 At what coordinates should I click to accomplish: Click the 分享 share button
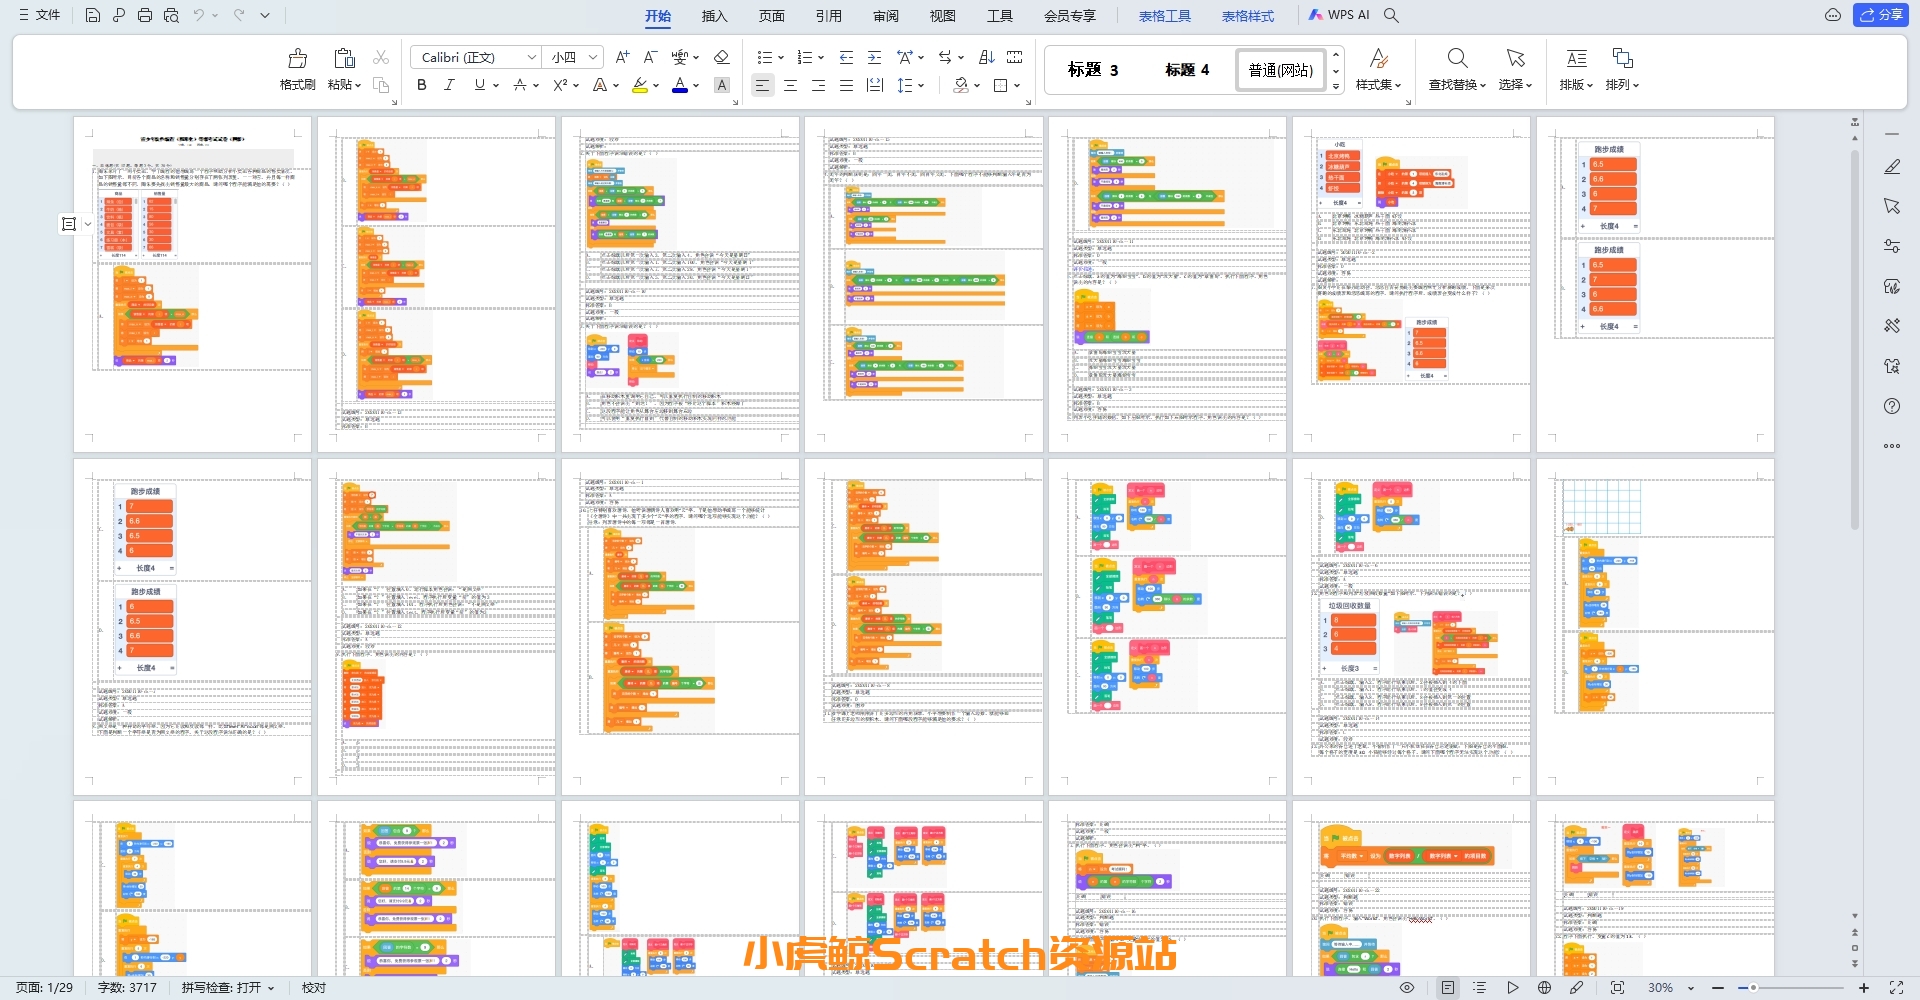click(1881, 15)
